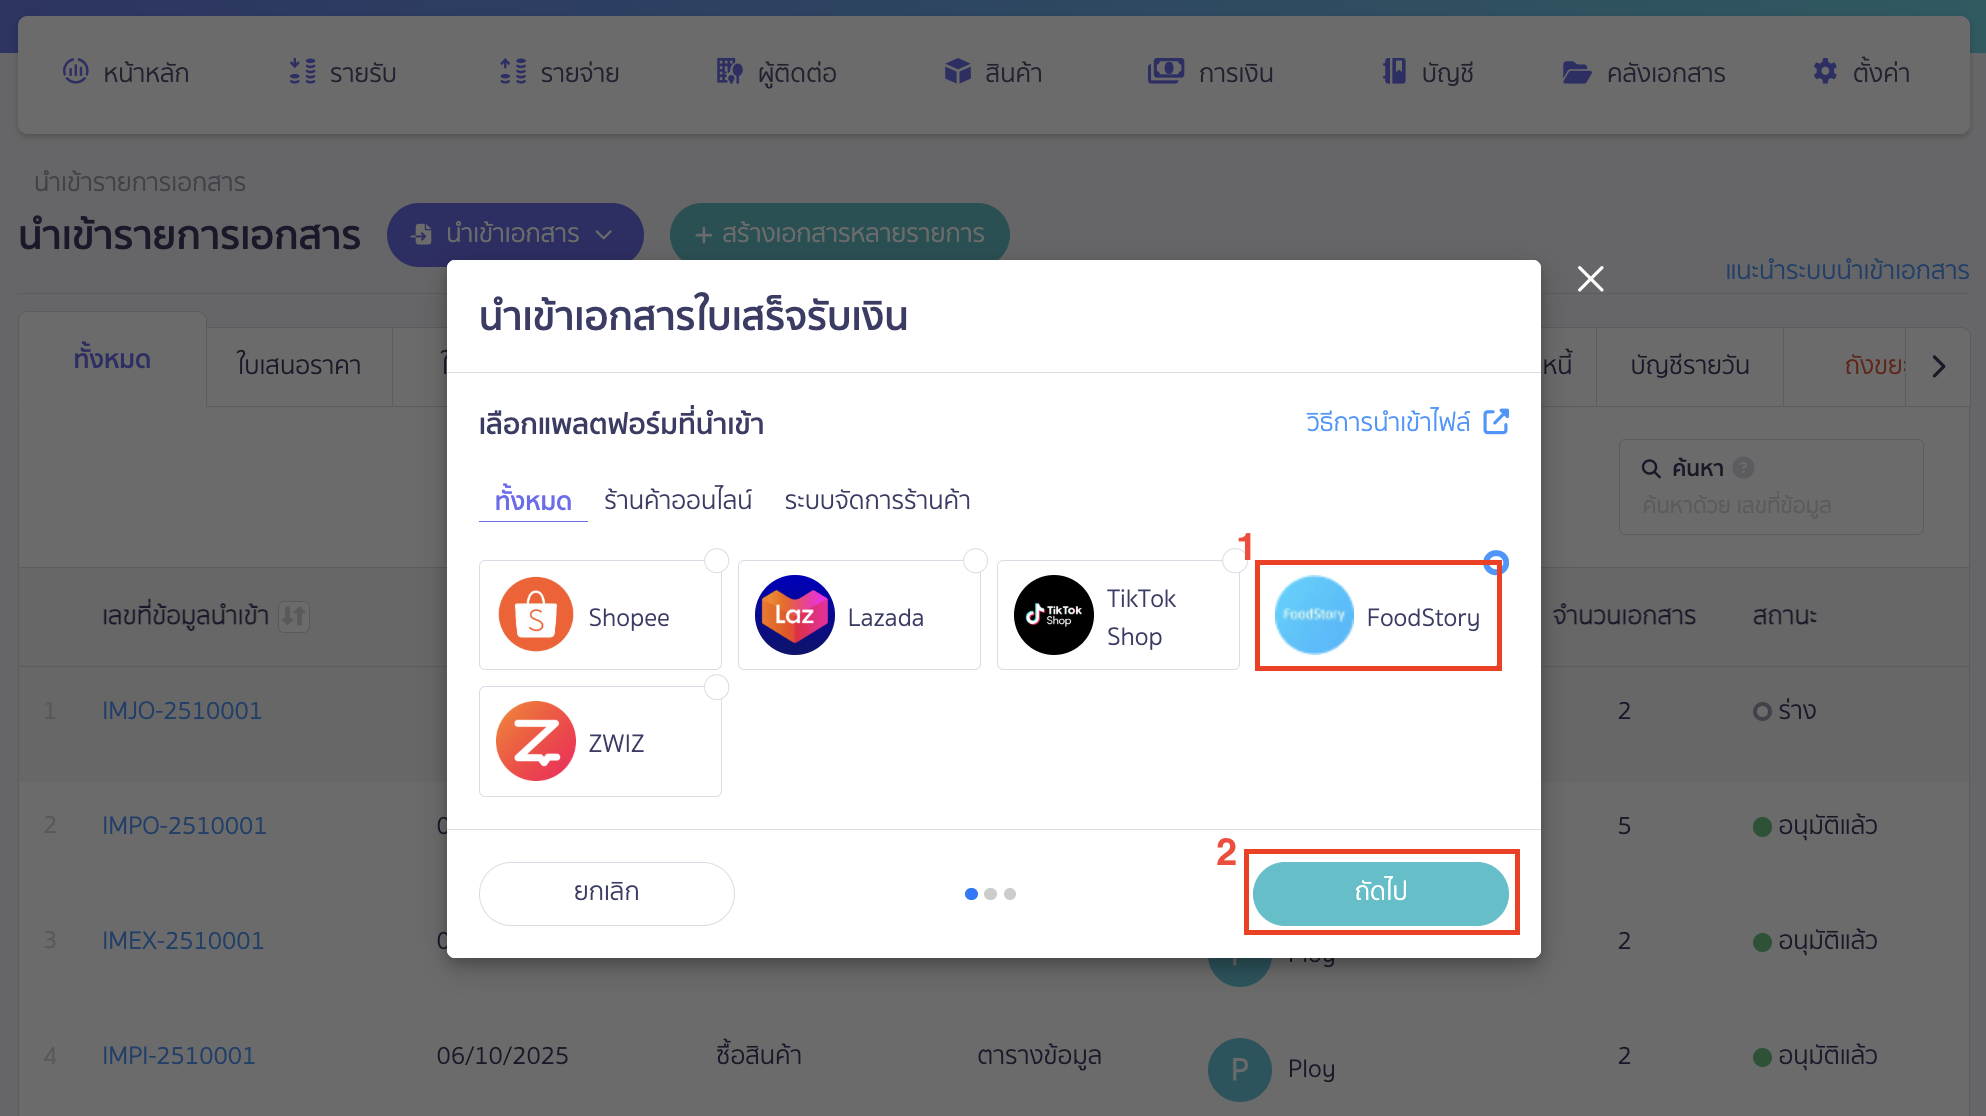Click the ZWIZ platform logo
The width and height of the screenshot is (1986, 1116).
(536, 741)
